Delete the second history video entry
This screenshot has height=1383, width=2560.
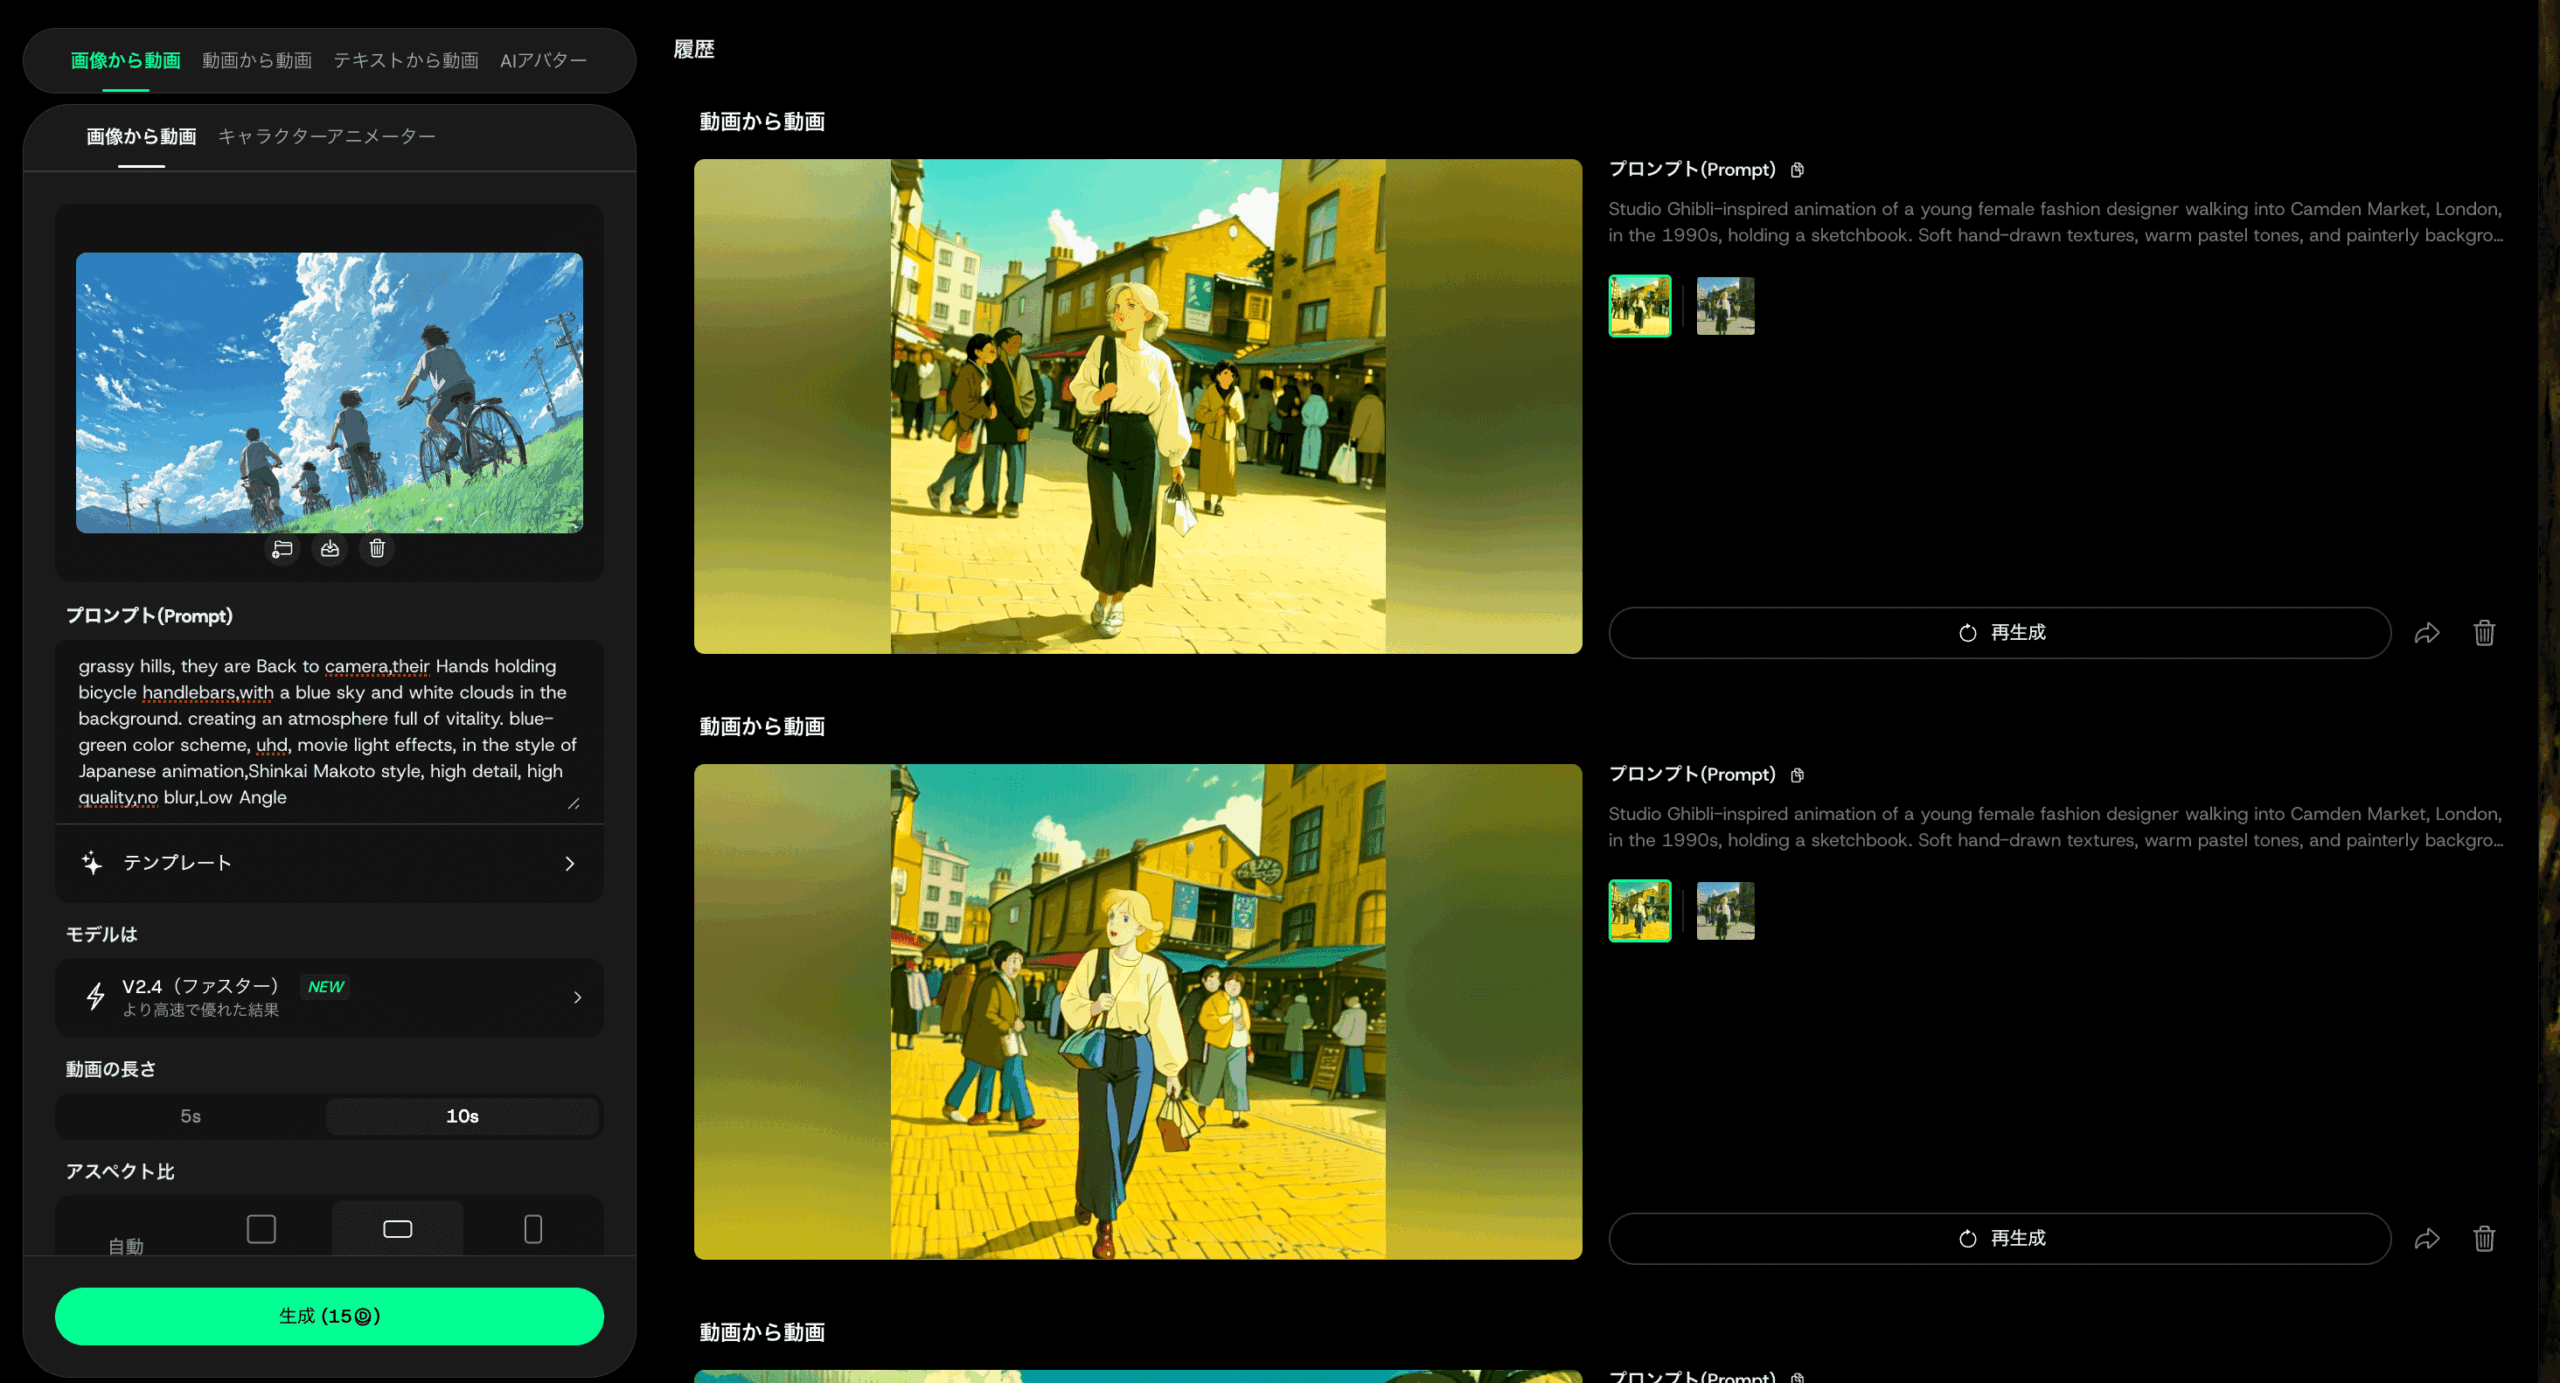(x=2484, y=1239)
